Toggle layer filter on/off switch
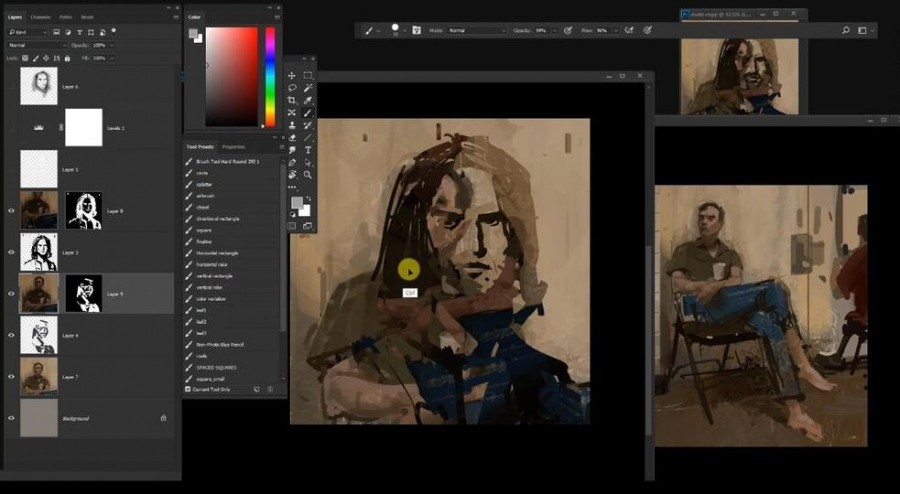The image size is (900, 494). pyautogui.click(x=114, y=31)
